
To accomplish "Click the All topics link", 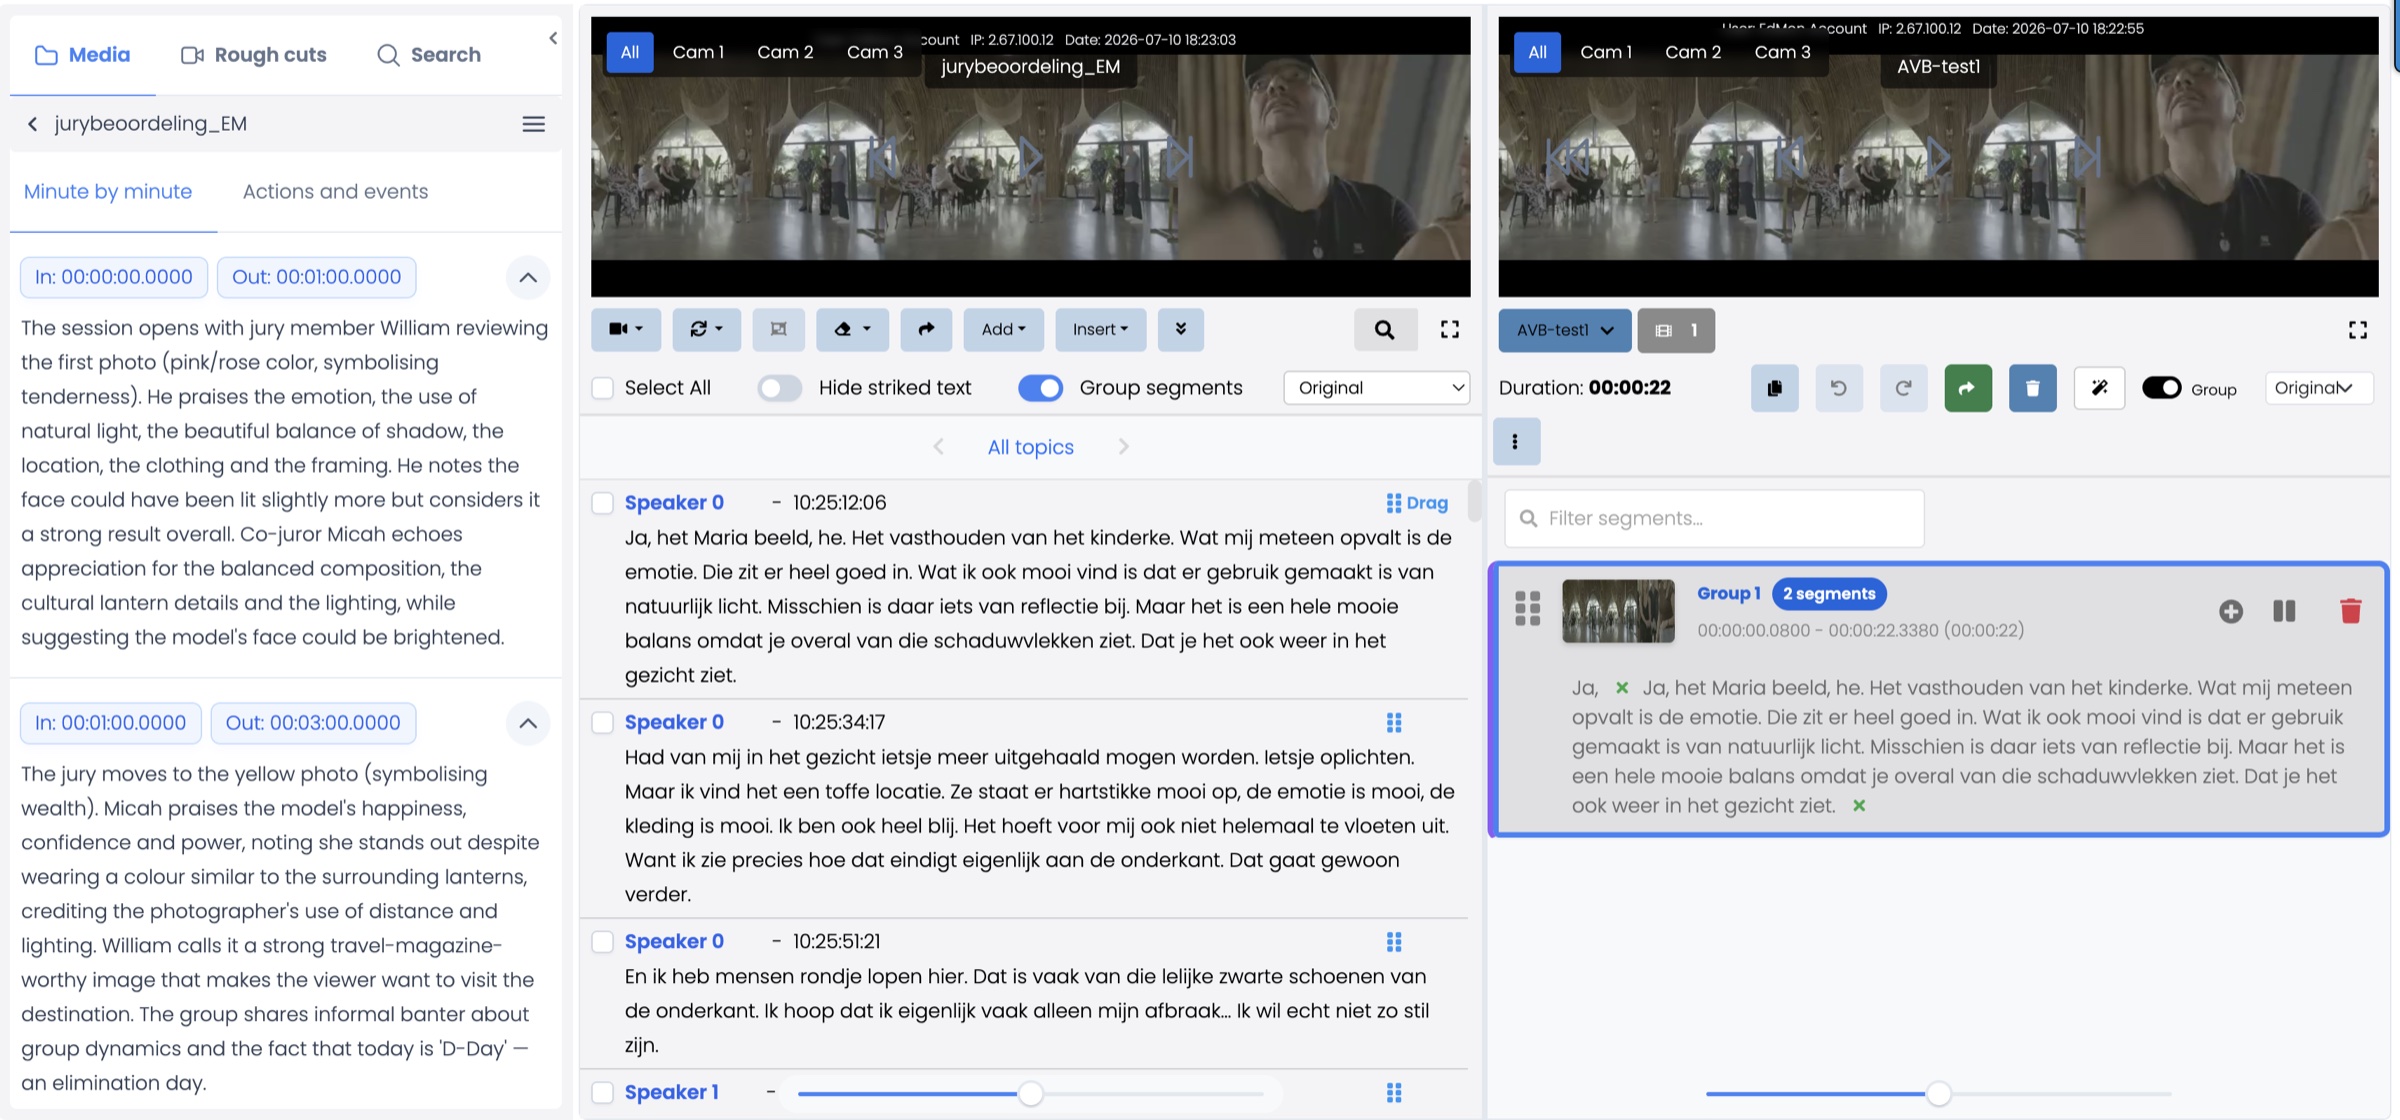I will (x=1030, y=447).
